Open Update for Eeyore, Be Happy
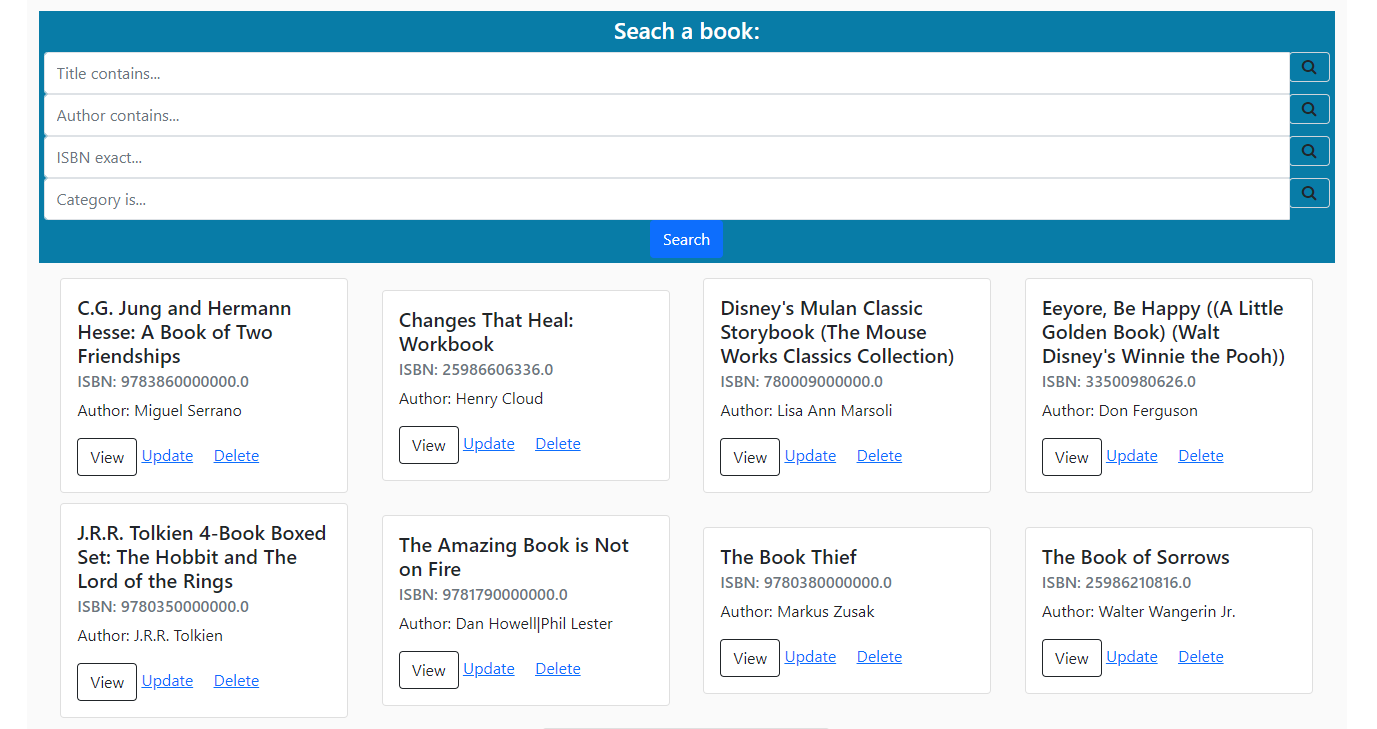Viewport: 1377px width, 729px height. click(x=1131, y=455)
